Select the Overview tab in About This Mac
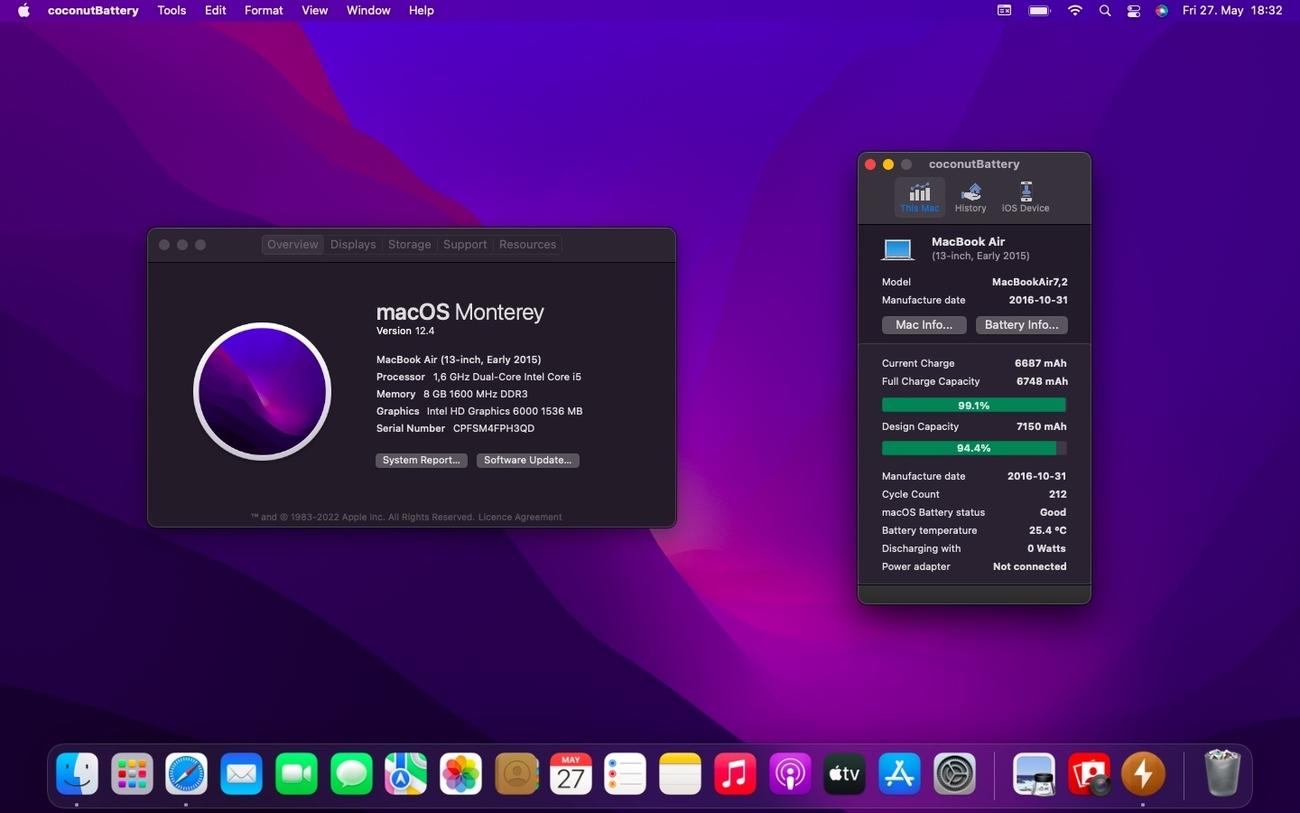Screen dimensions: 1300x813 [292, 244]
